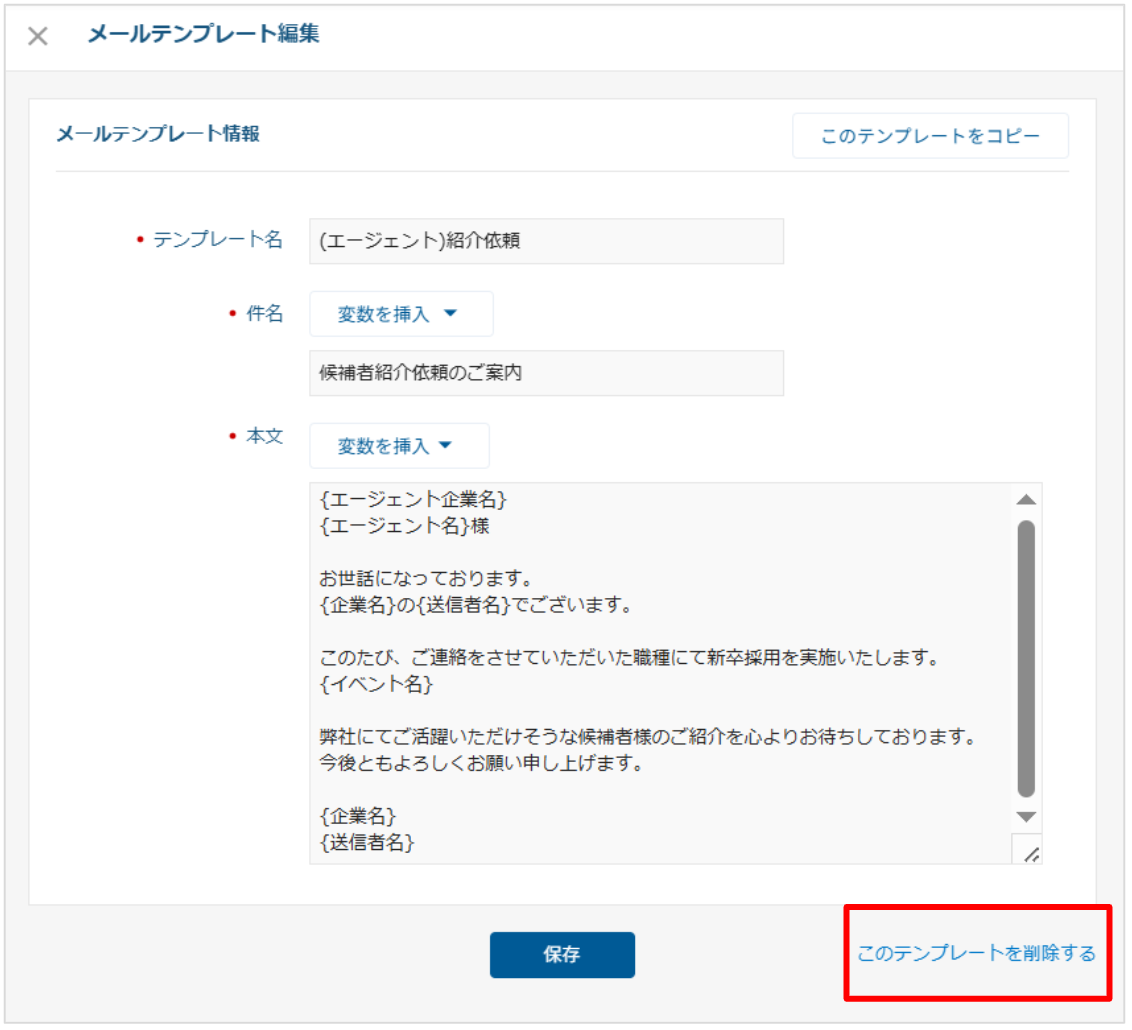
Task: Click the body textarea scrollbar thumb
Action: 1026,658
